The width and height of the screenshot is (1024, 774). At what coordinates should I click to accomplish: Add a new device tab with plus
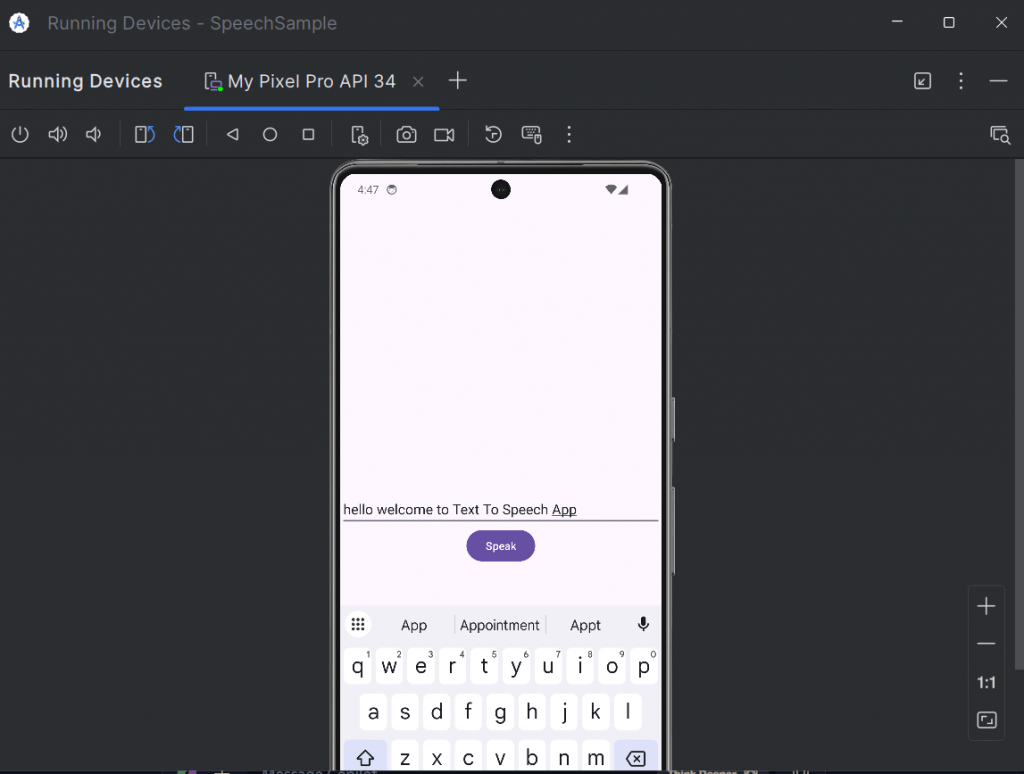click(x=458, y=80)
